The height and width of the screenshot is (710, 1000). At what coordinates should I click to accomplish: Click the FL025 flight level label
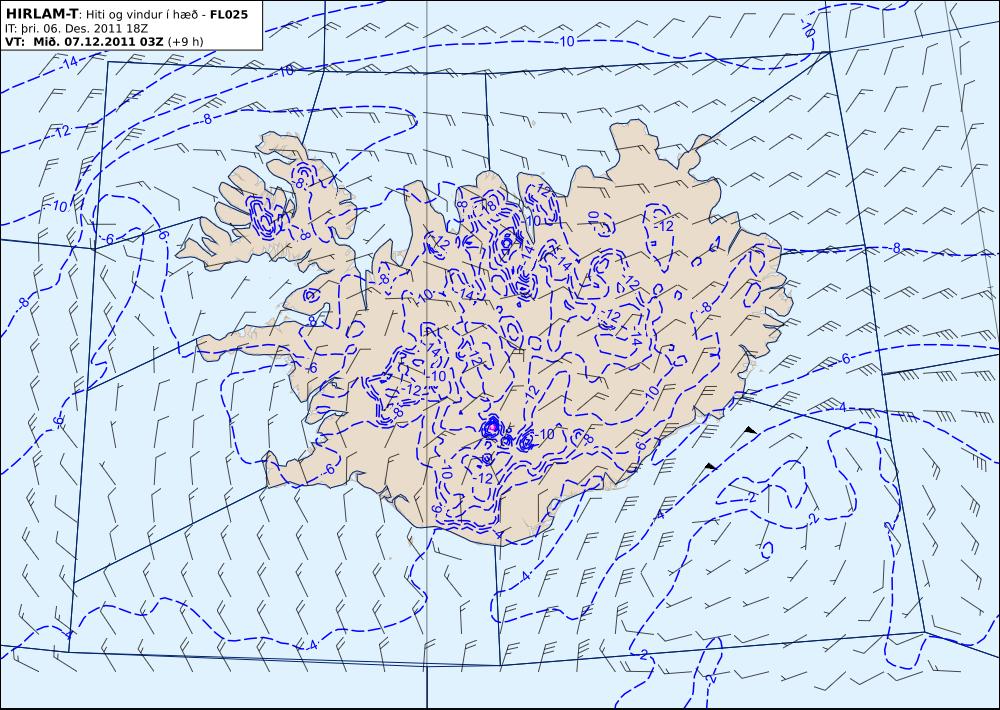[230, 14]
